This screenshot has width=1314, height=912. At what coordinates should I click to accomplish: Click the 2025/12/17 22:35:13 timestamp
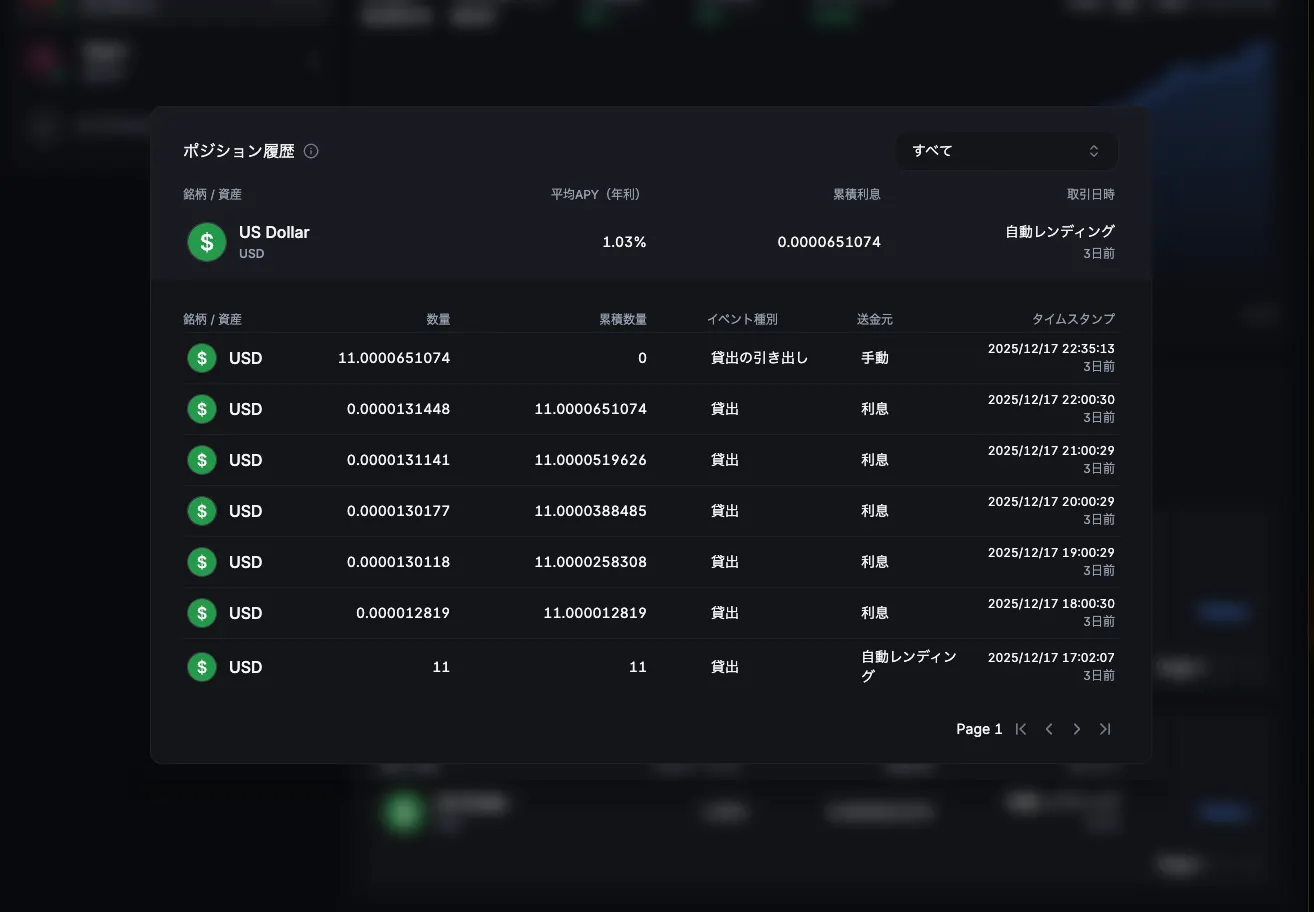(1050, 349)
